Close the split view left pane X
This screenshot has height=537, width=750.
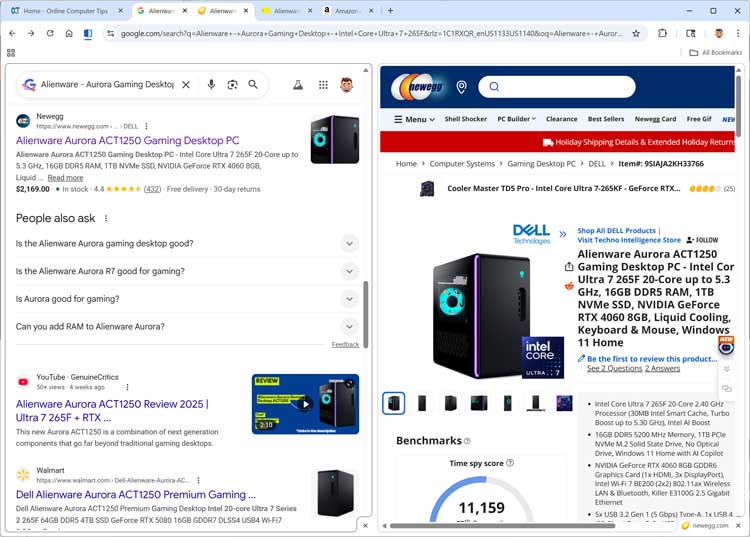point(365,526)
